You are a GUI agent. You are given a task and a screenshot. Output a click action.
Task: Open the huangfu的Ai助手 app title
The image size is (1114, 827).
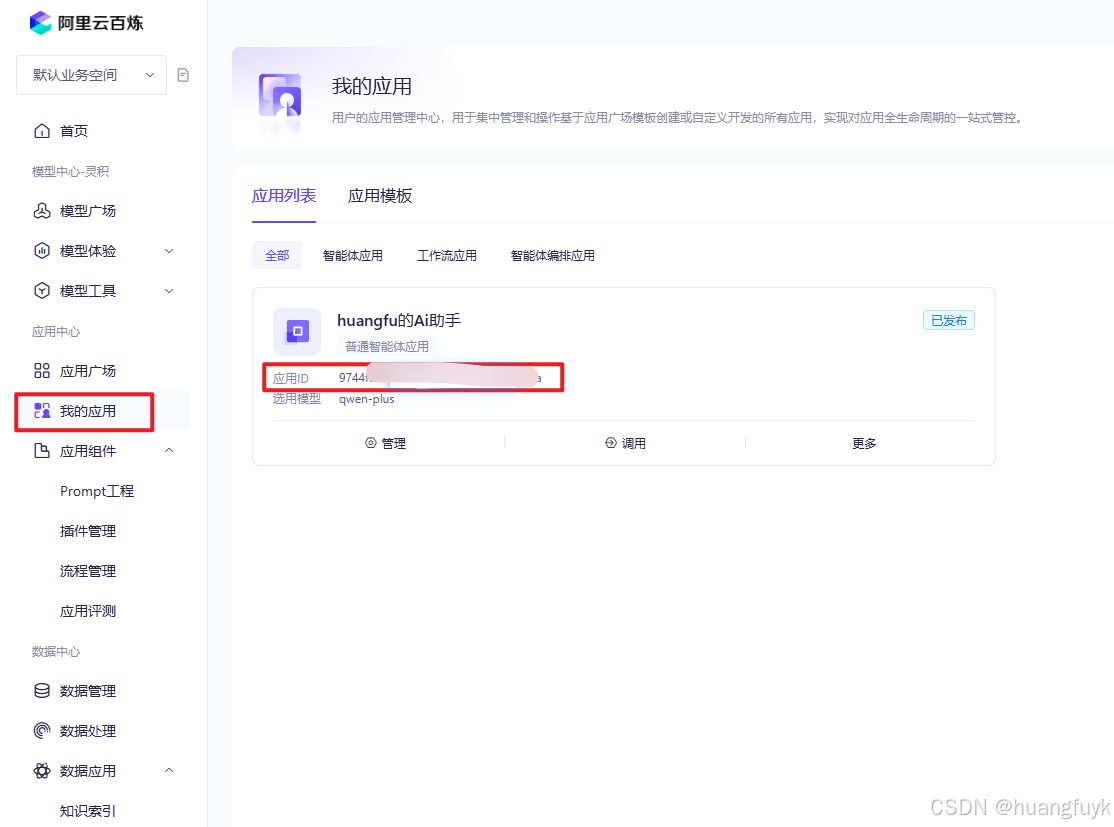point(399,320)
